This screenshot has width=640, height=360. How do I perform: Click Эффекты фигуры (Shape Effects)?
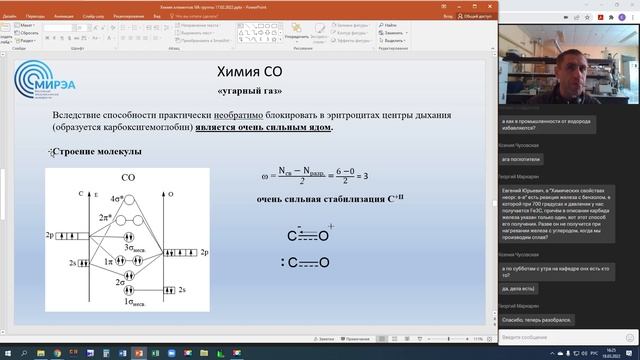pyautogui.click(x=351, y=40)
